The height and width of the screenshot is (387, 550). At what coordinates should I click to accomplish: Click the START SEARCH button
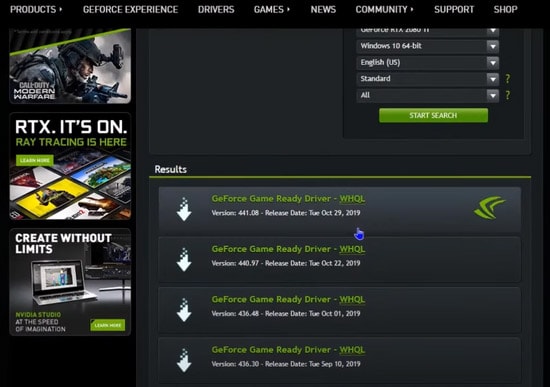coord(433,115)
